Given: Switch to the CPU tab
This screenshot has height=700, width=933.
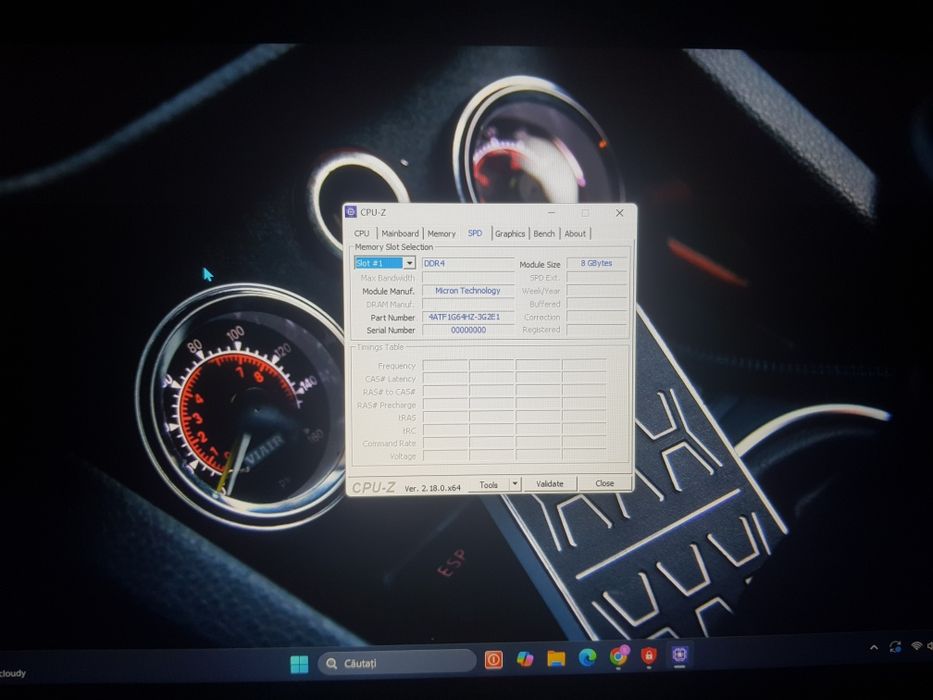Looking at the screenshot, I should click(362, 233).
